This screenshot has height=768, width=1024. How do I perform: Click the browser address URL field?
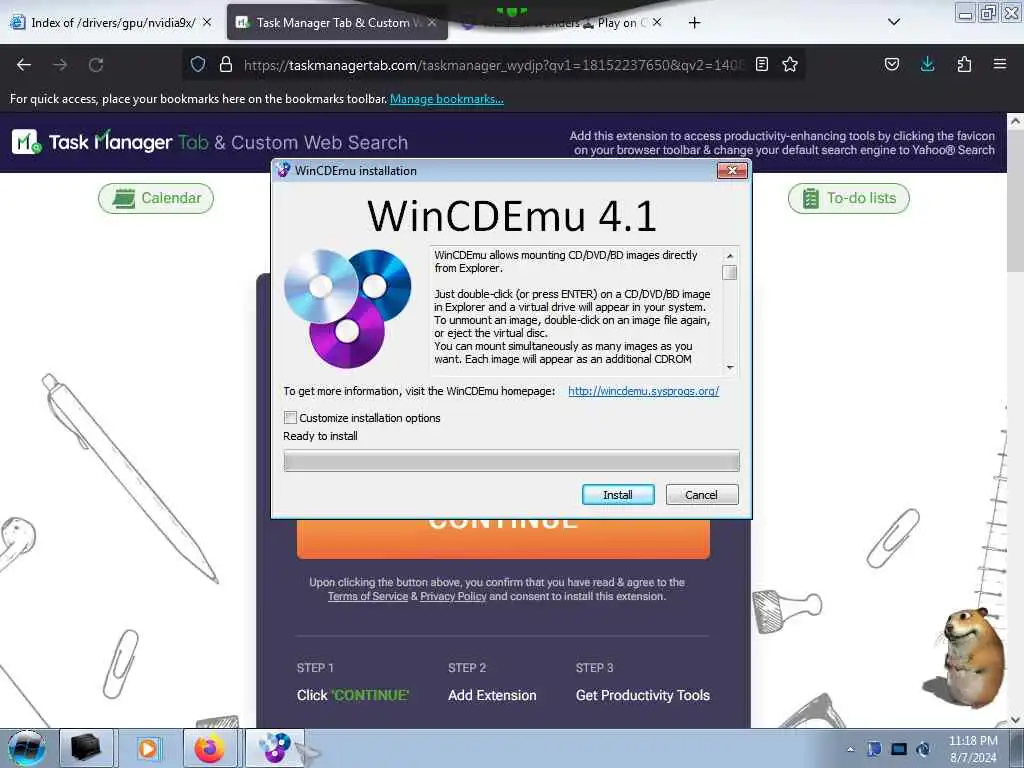point(493,65)
